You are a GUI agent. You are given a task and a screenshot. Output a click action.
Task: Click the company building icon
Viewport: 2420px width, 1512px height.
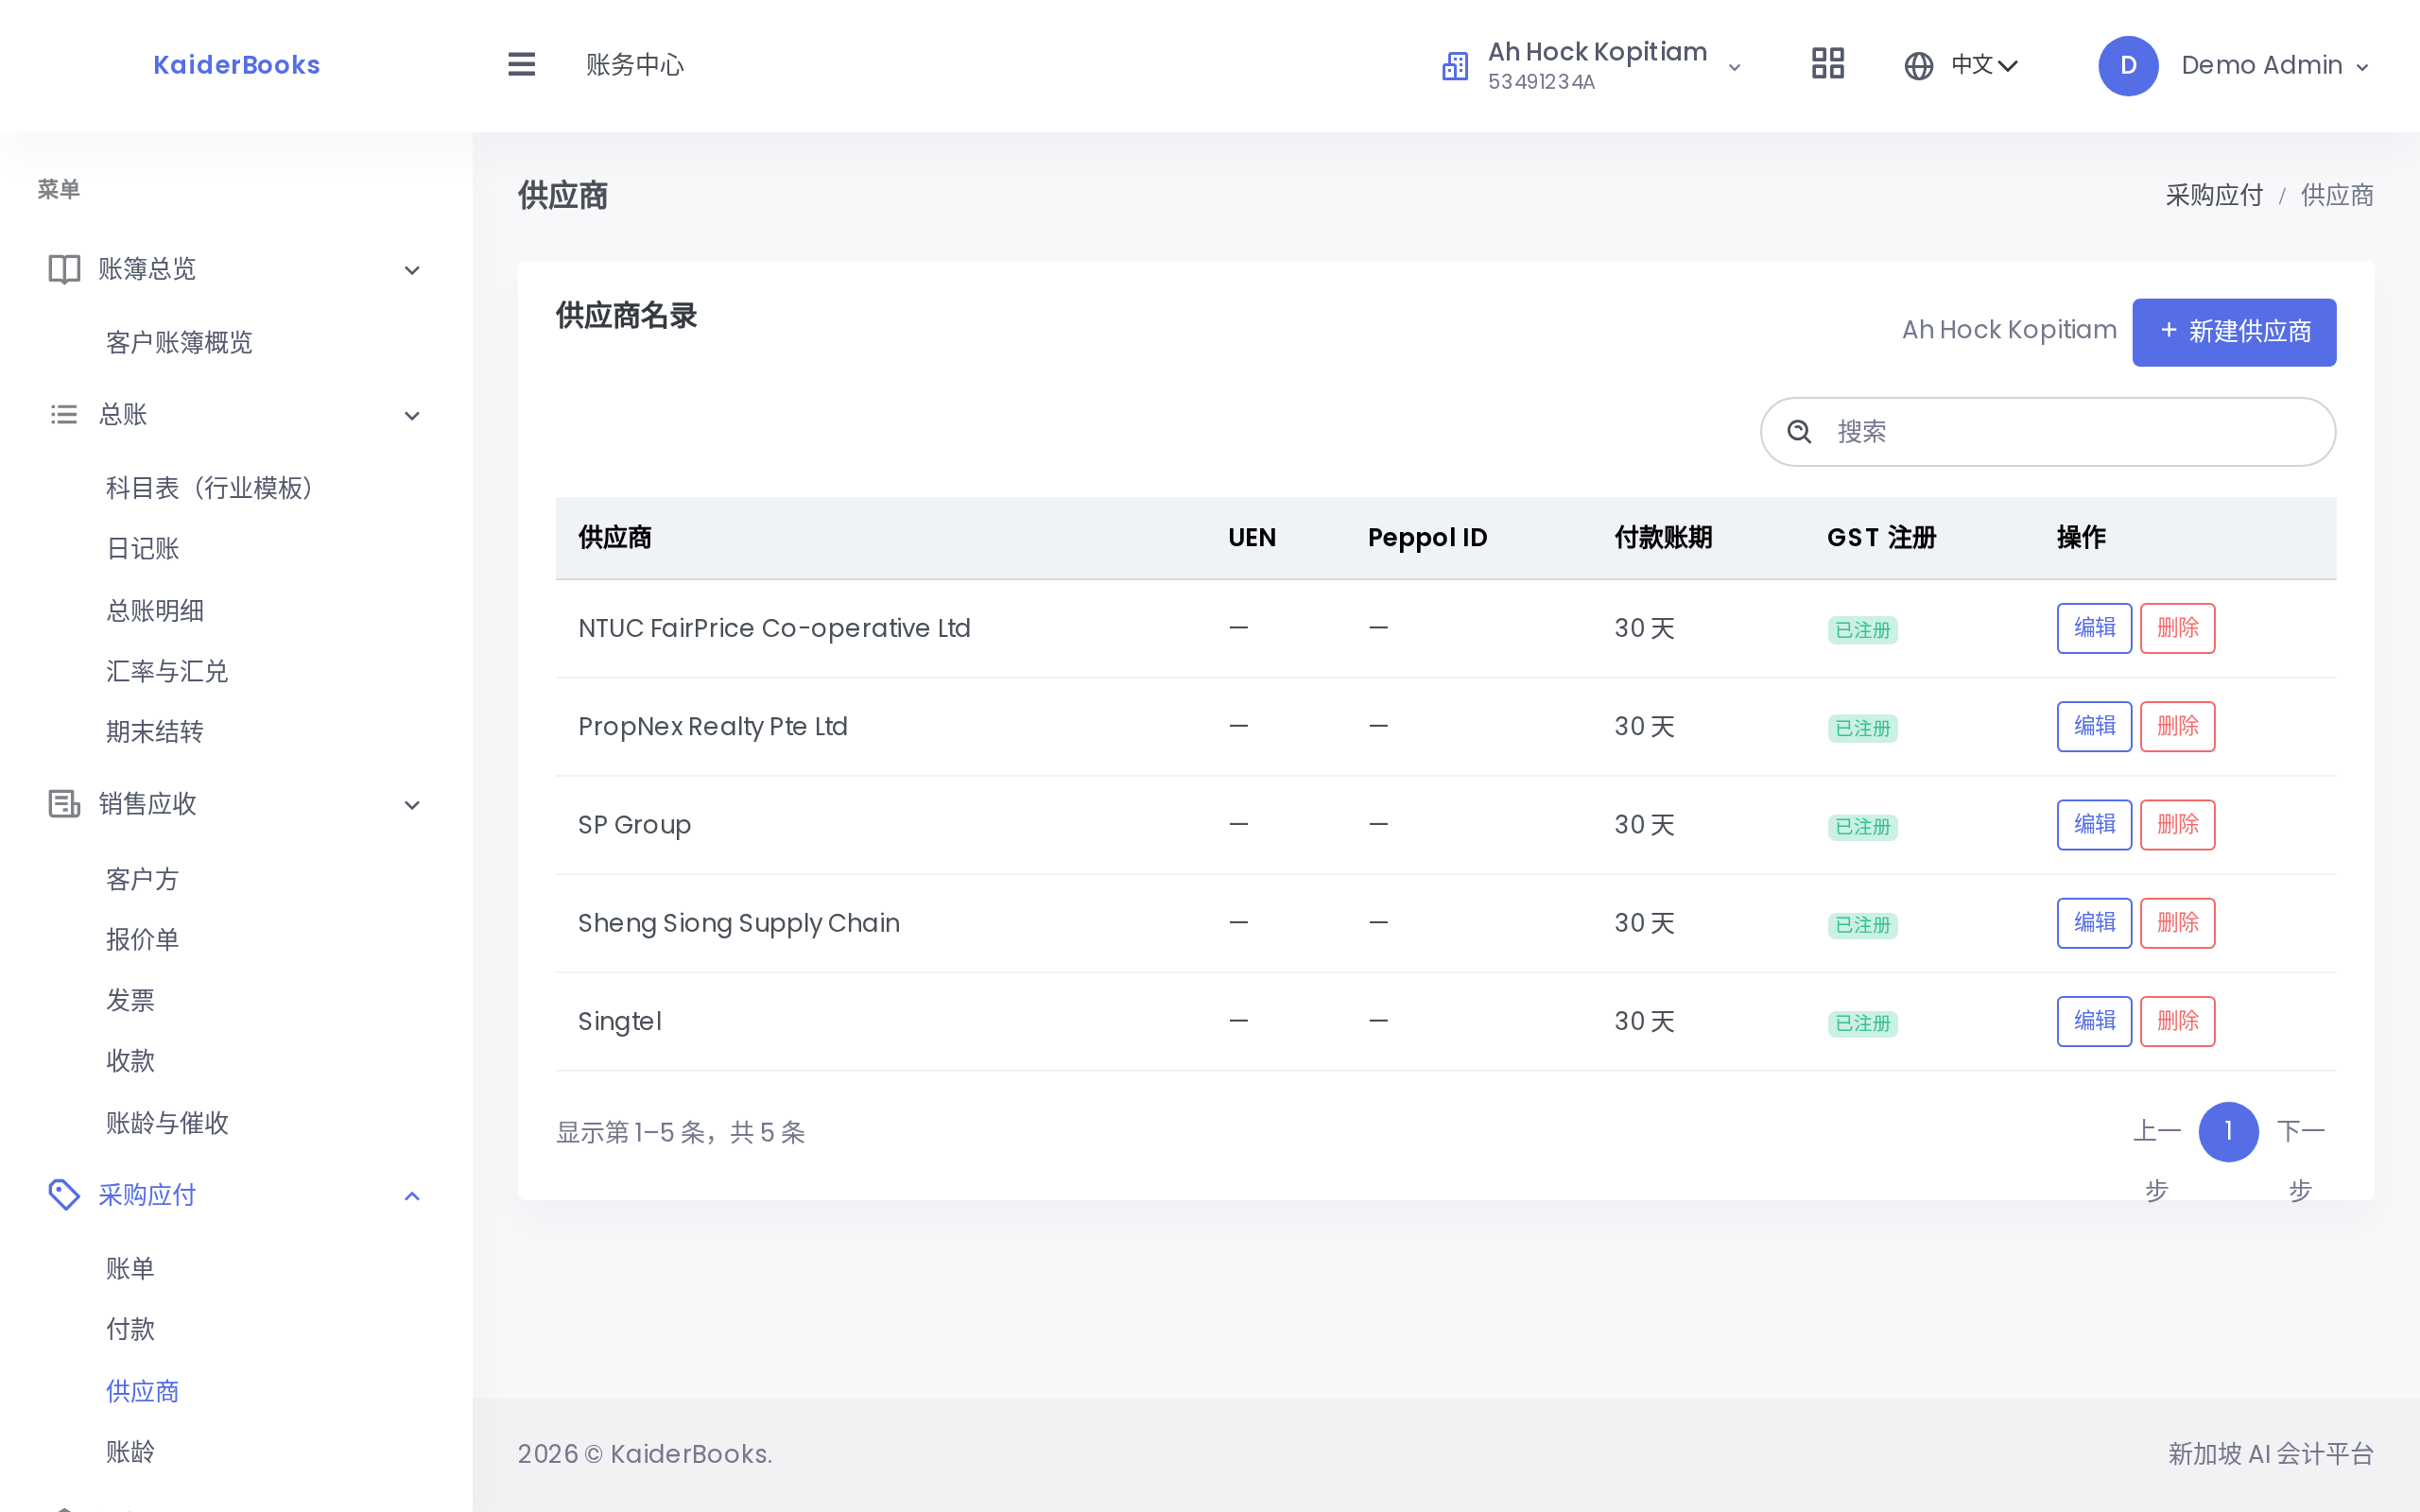pyautogui.click(x=1455, y=66)
